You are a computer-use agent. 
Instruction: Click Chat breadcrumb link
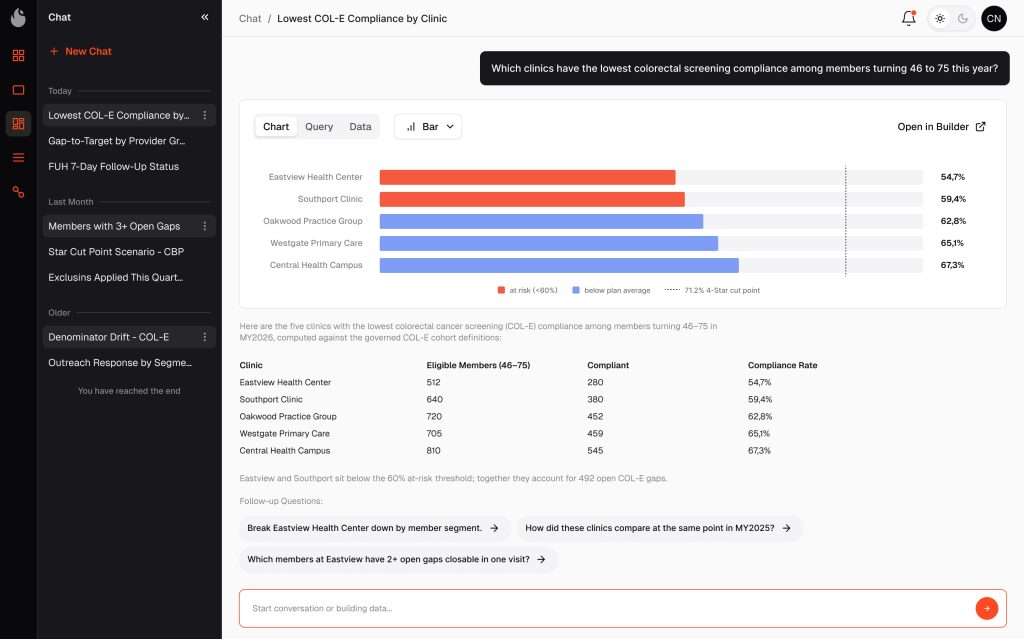point(250,18)
